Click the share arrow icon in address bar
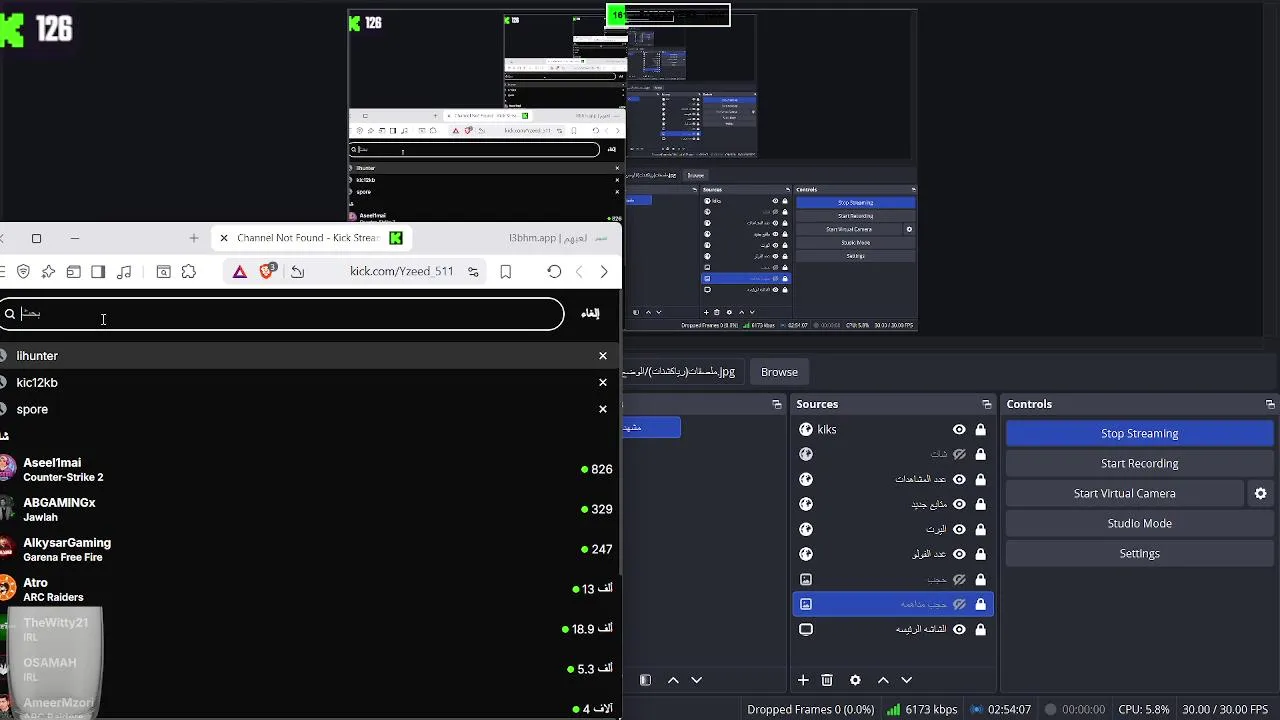1280x720 pixels. point(298,272)
